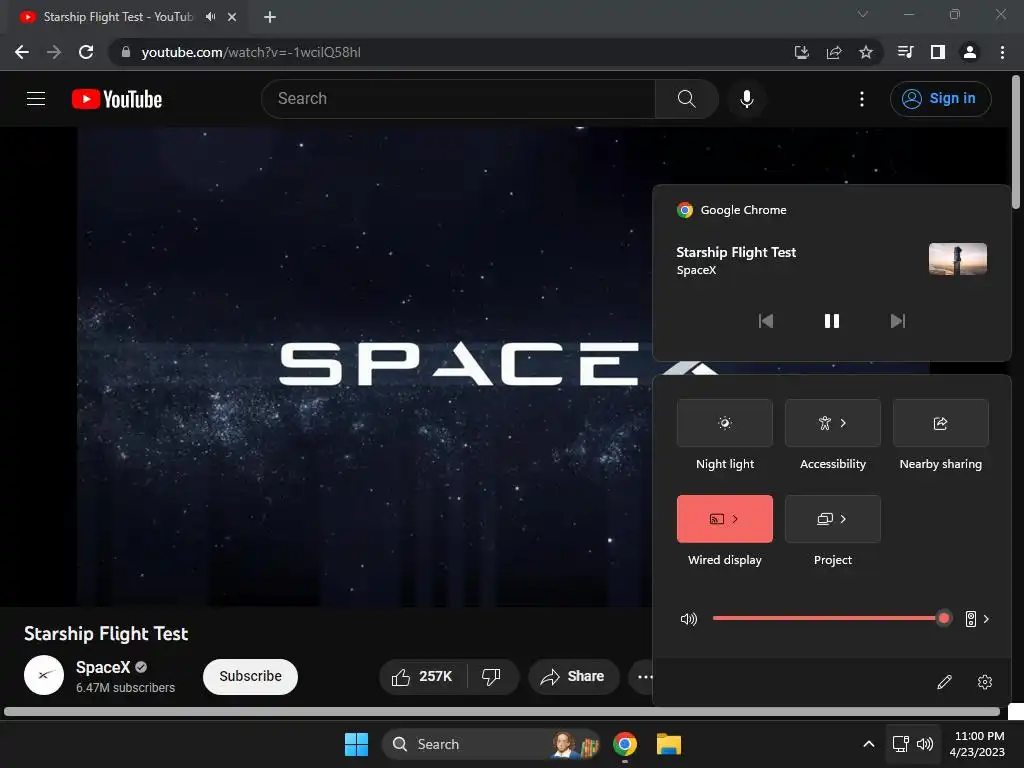The image size is (1024, 768).
Task: Click Starship Flight Test title in flyout
Action: pos(736,252)
